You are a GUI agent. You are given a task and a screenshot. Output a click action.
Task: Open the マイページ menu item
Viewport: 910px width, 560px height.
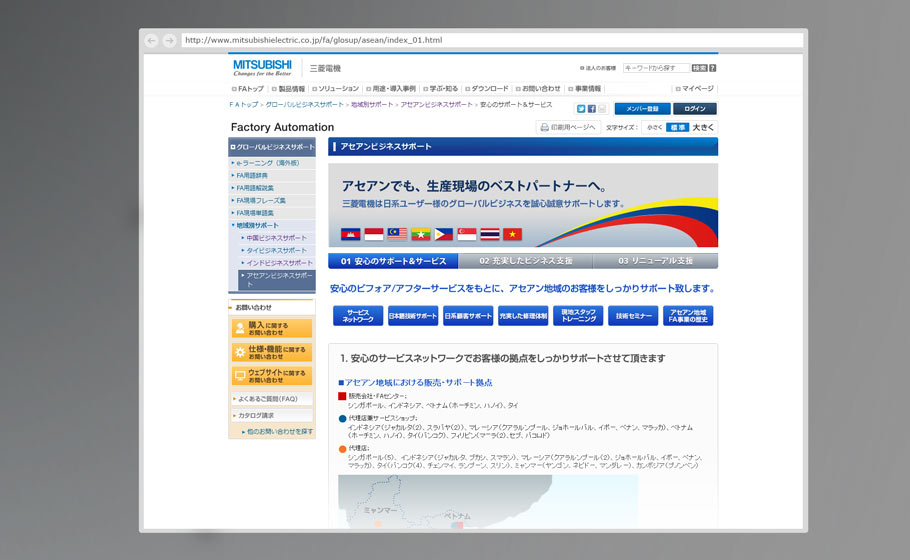pyautogui.click(x=695, y=89)
